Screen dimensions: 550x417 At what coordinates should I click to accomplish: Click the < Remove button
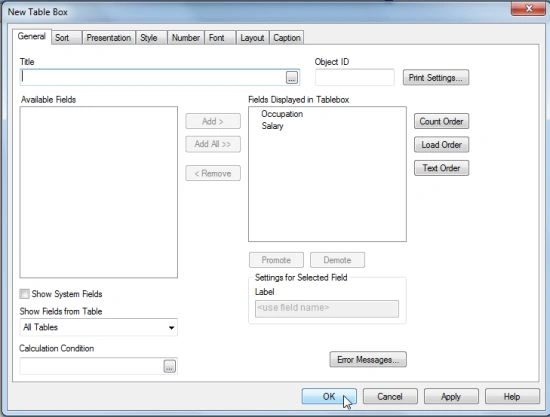point(213,173)
